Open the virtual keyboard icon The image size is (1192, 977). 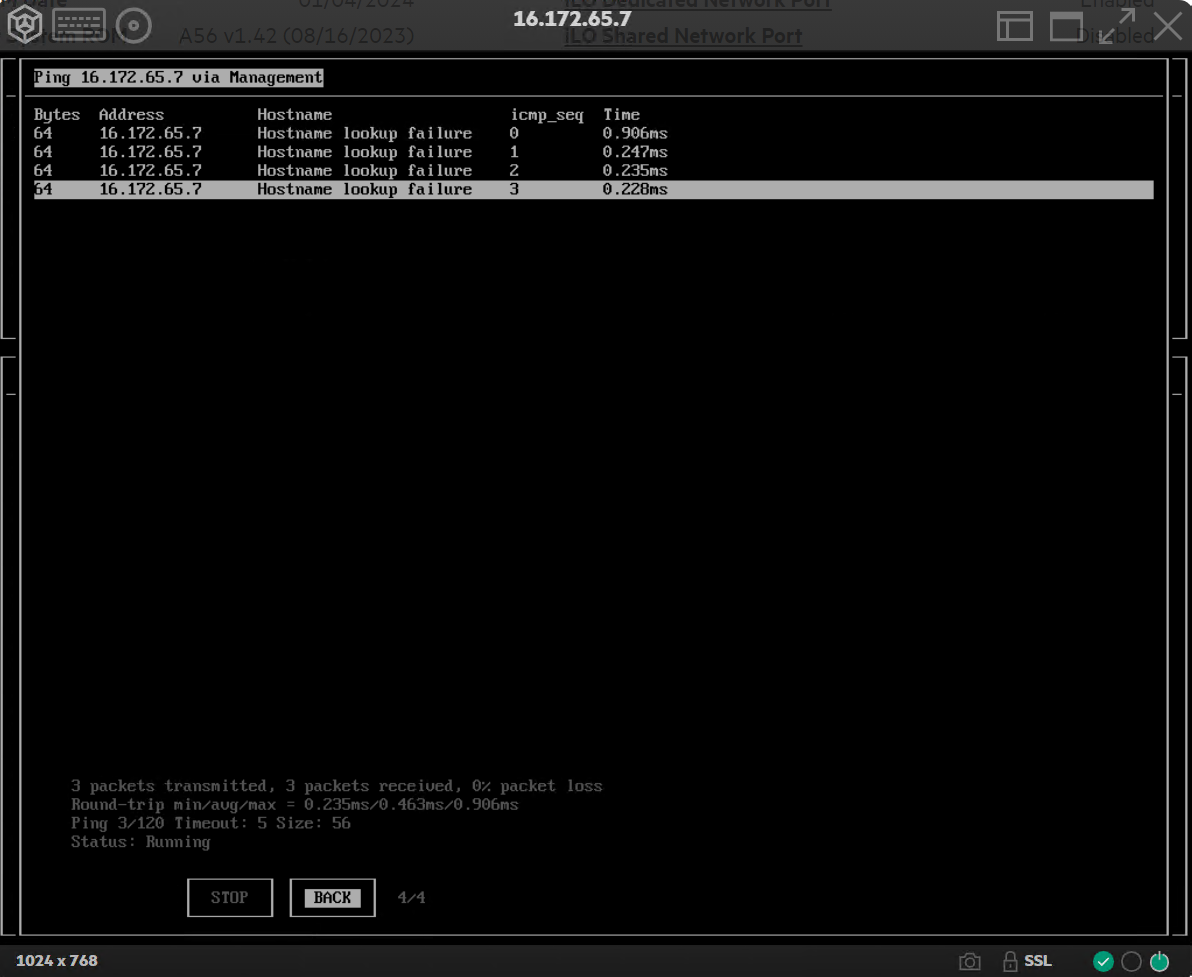tap(79, 25)
